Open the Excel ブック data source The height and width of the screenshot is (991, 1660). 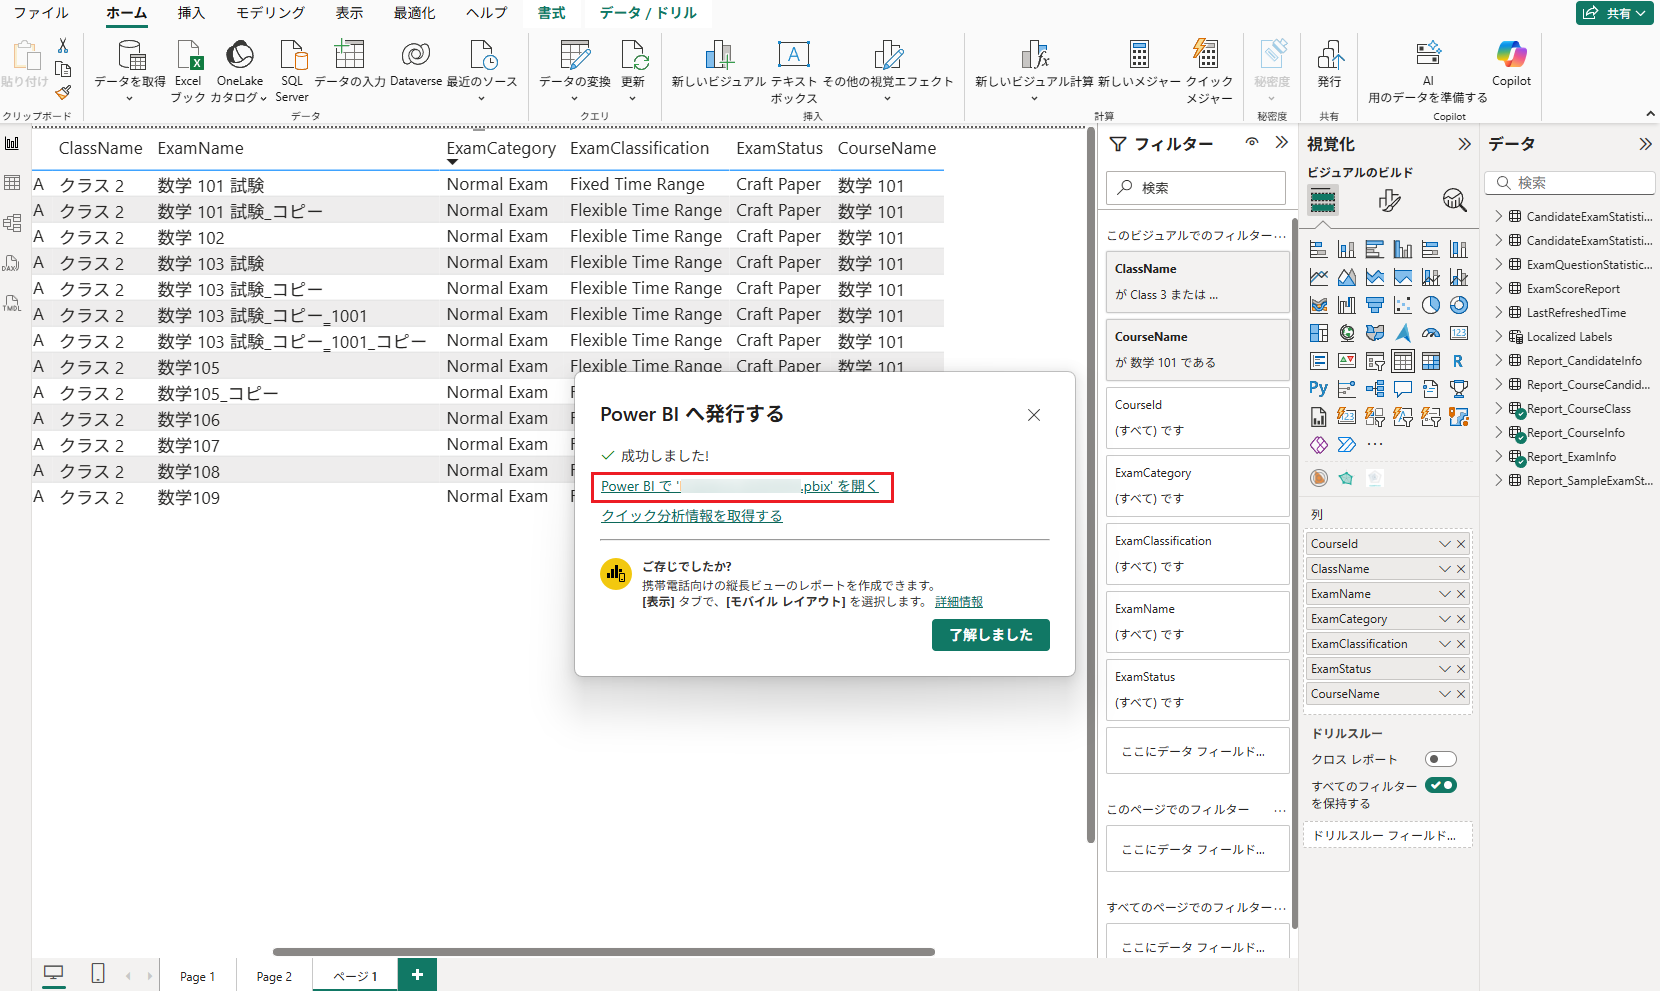click(x=188, y=56)
